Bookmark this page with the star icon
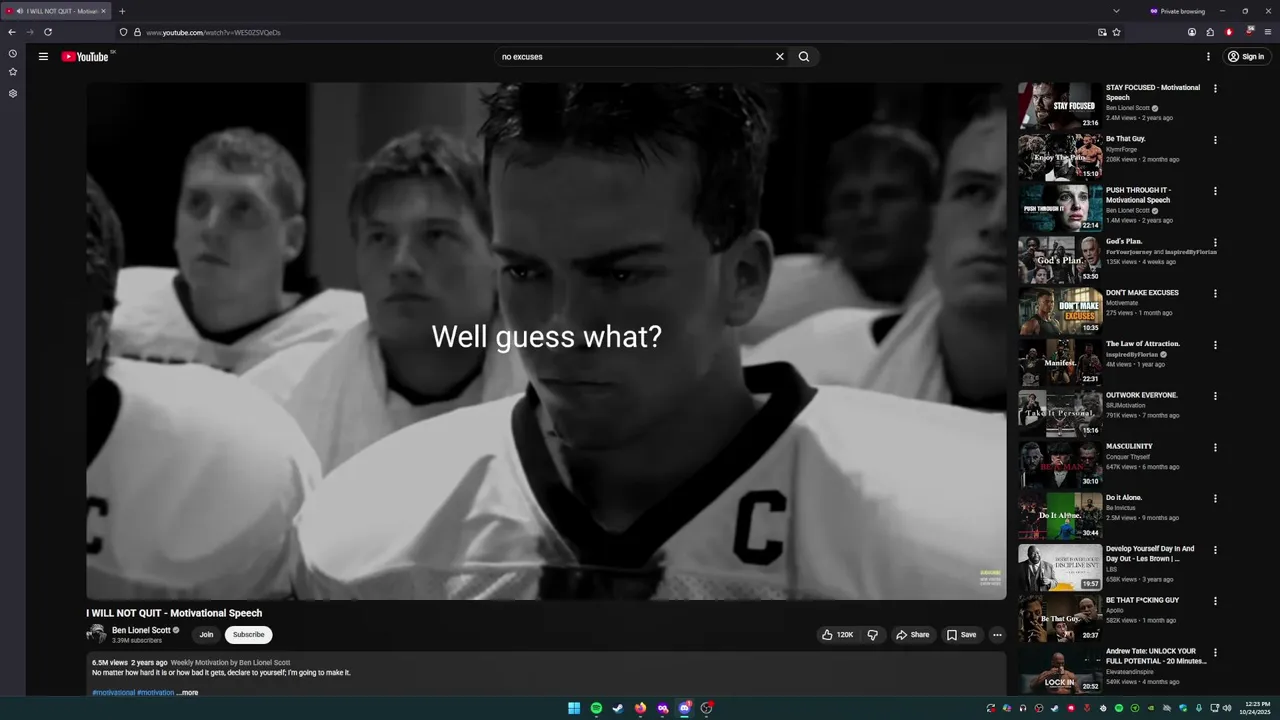The height and width of the screenshot is (720, 1280). pos(1117,32)
